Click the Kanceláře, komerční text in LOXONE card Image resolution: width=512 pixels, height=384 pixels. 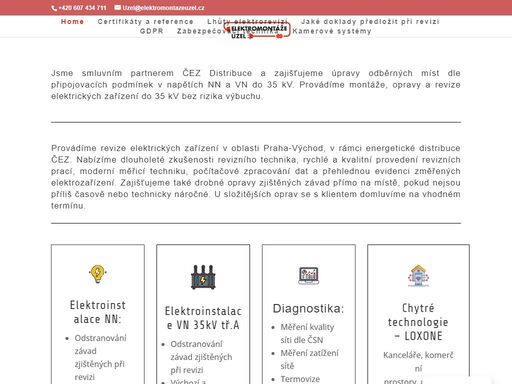click(418, 362)
